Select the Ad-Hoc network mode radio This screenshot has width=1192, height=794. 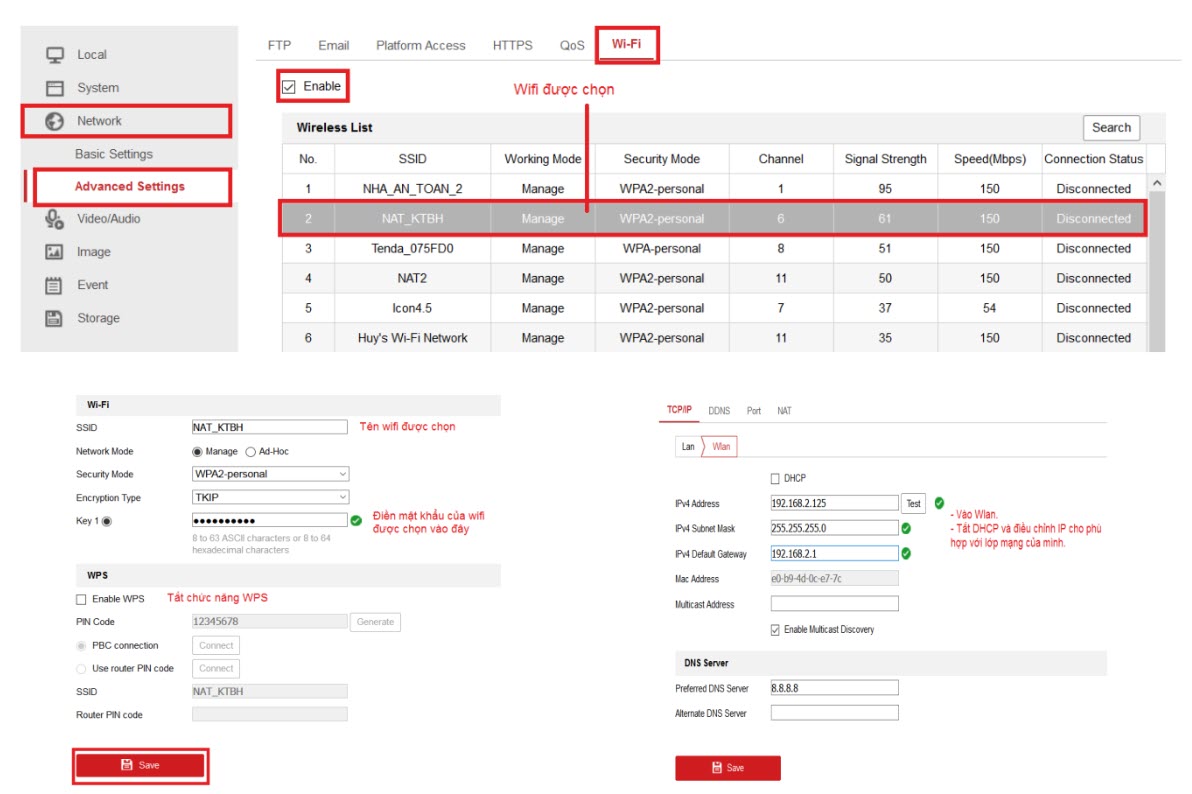(251, 452)
